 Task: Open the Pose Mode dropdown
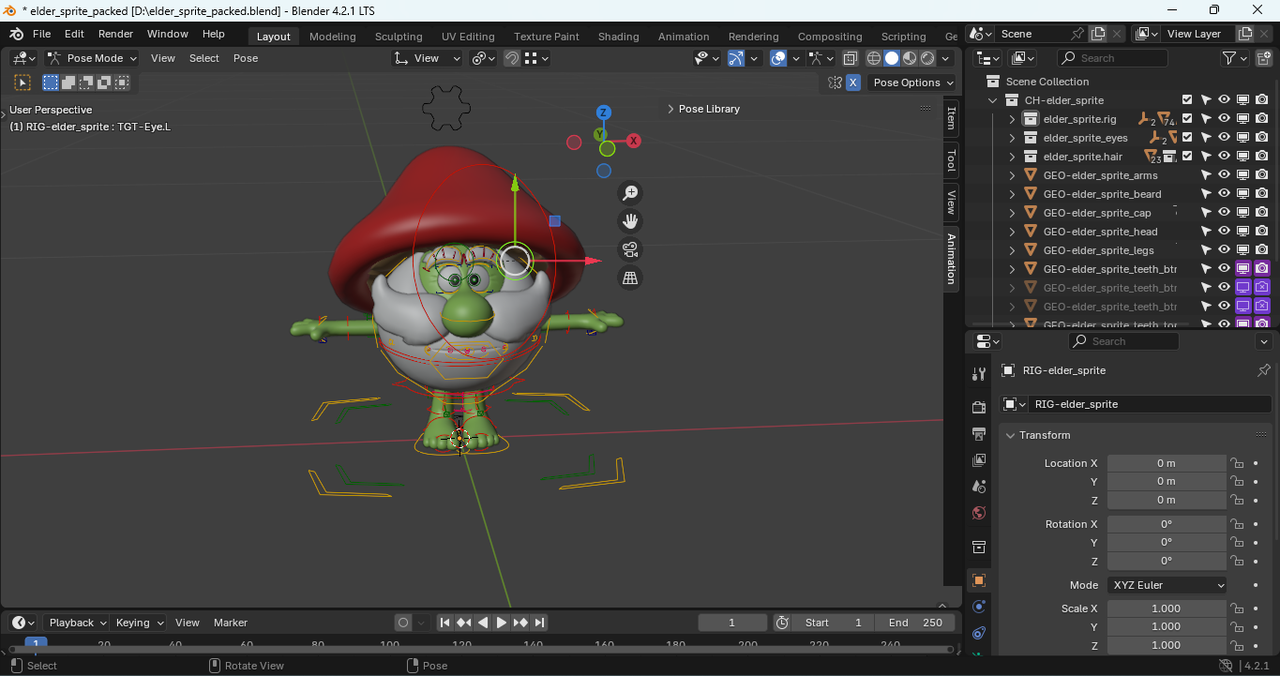(91, 58)
